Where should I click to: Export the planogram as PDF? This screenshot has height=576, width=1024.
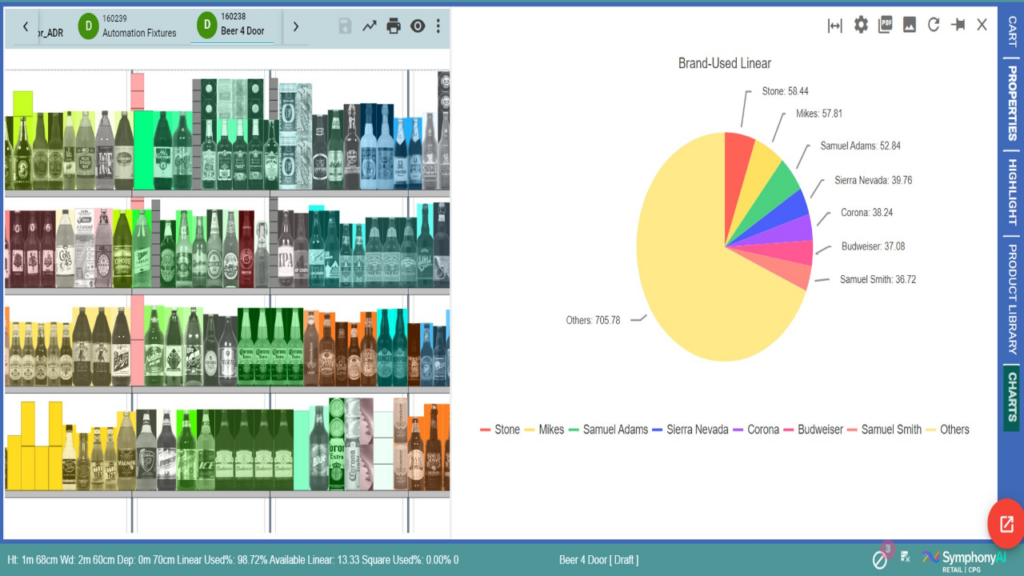[884, 25]
